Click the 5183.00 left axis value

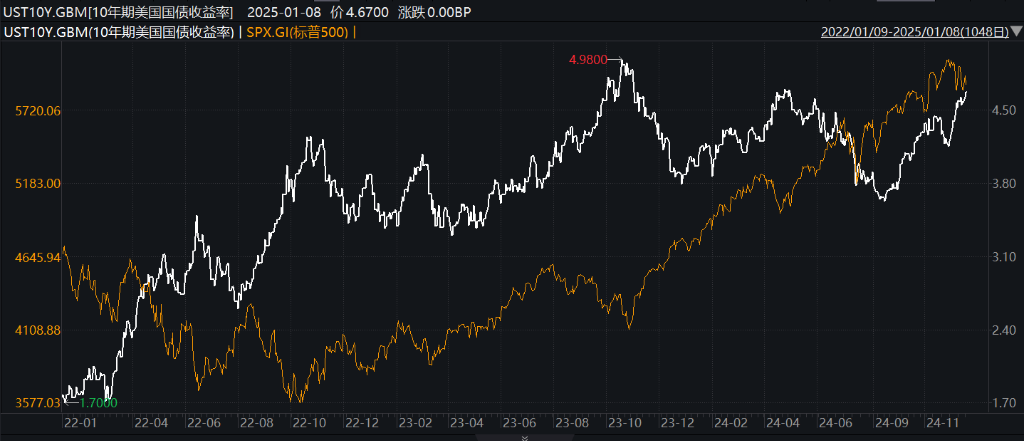point(38,184)
